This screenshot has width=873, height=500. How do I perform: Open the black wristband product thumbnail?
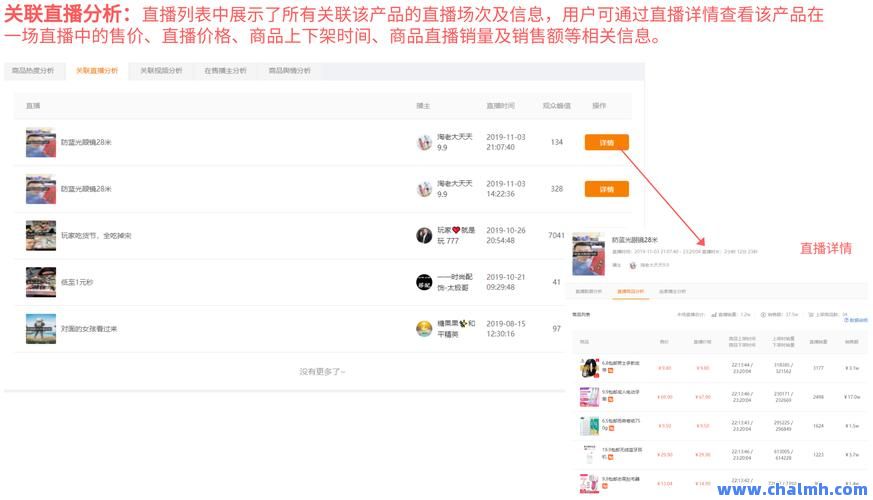pyautogui.click(x=589, y=368)
